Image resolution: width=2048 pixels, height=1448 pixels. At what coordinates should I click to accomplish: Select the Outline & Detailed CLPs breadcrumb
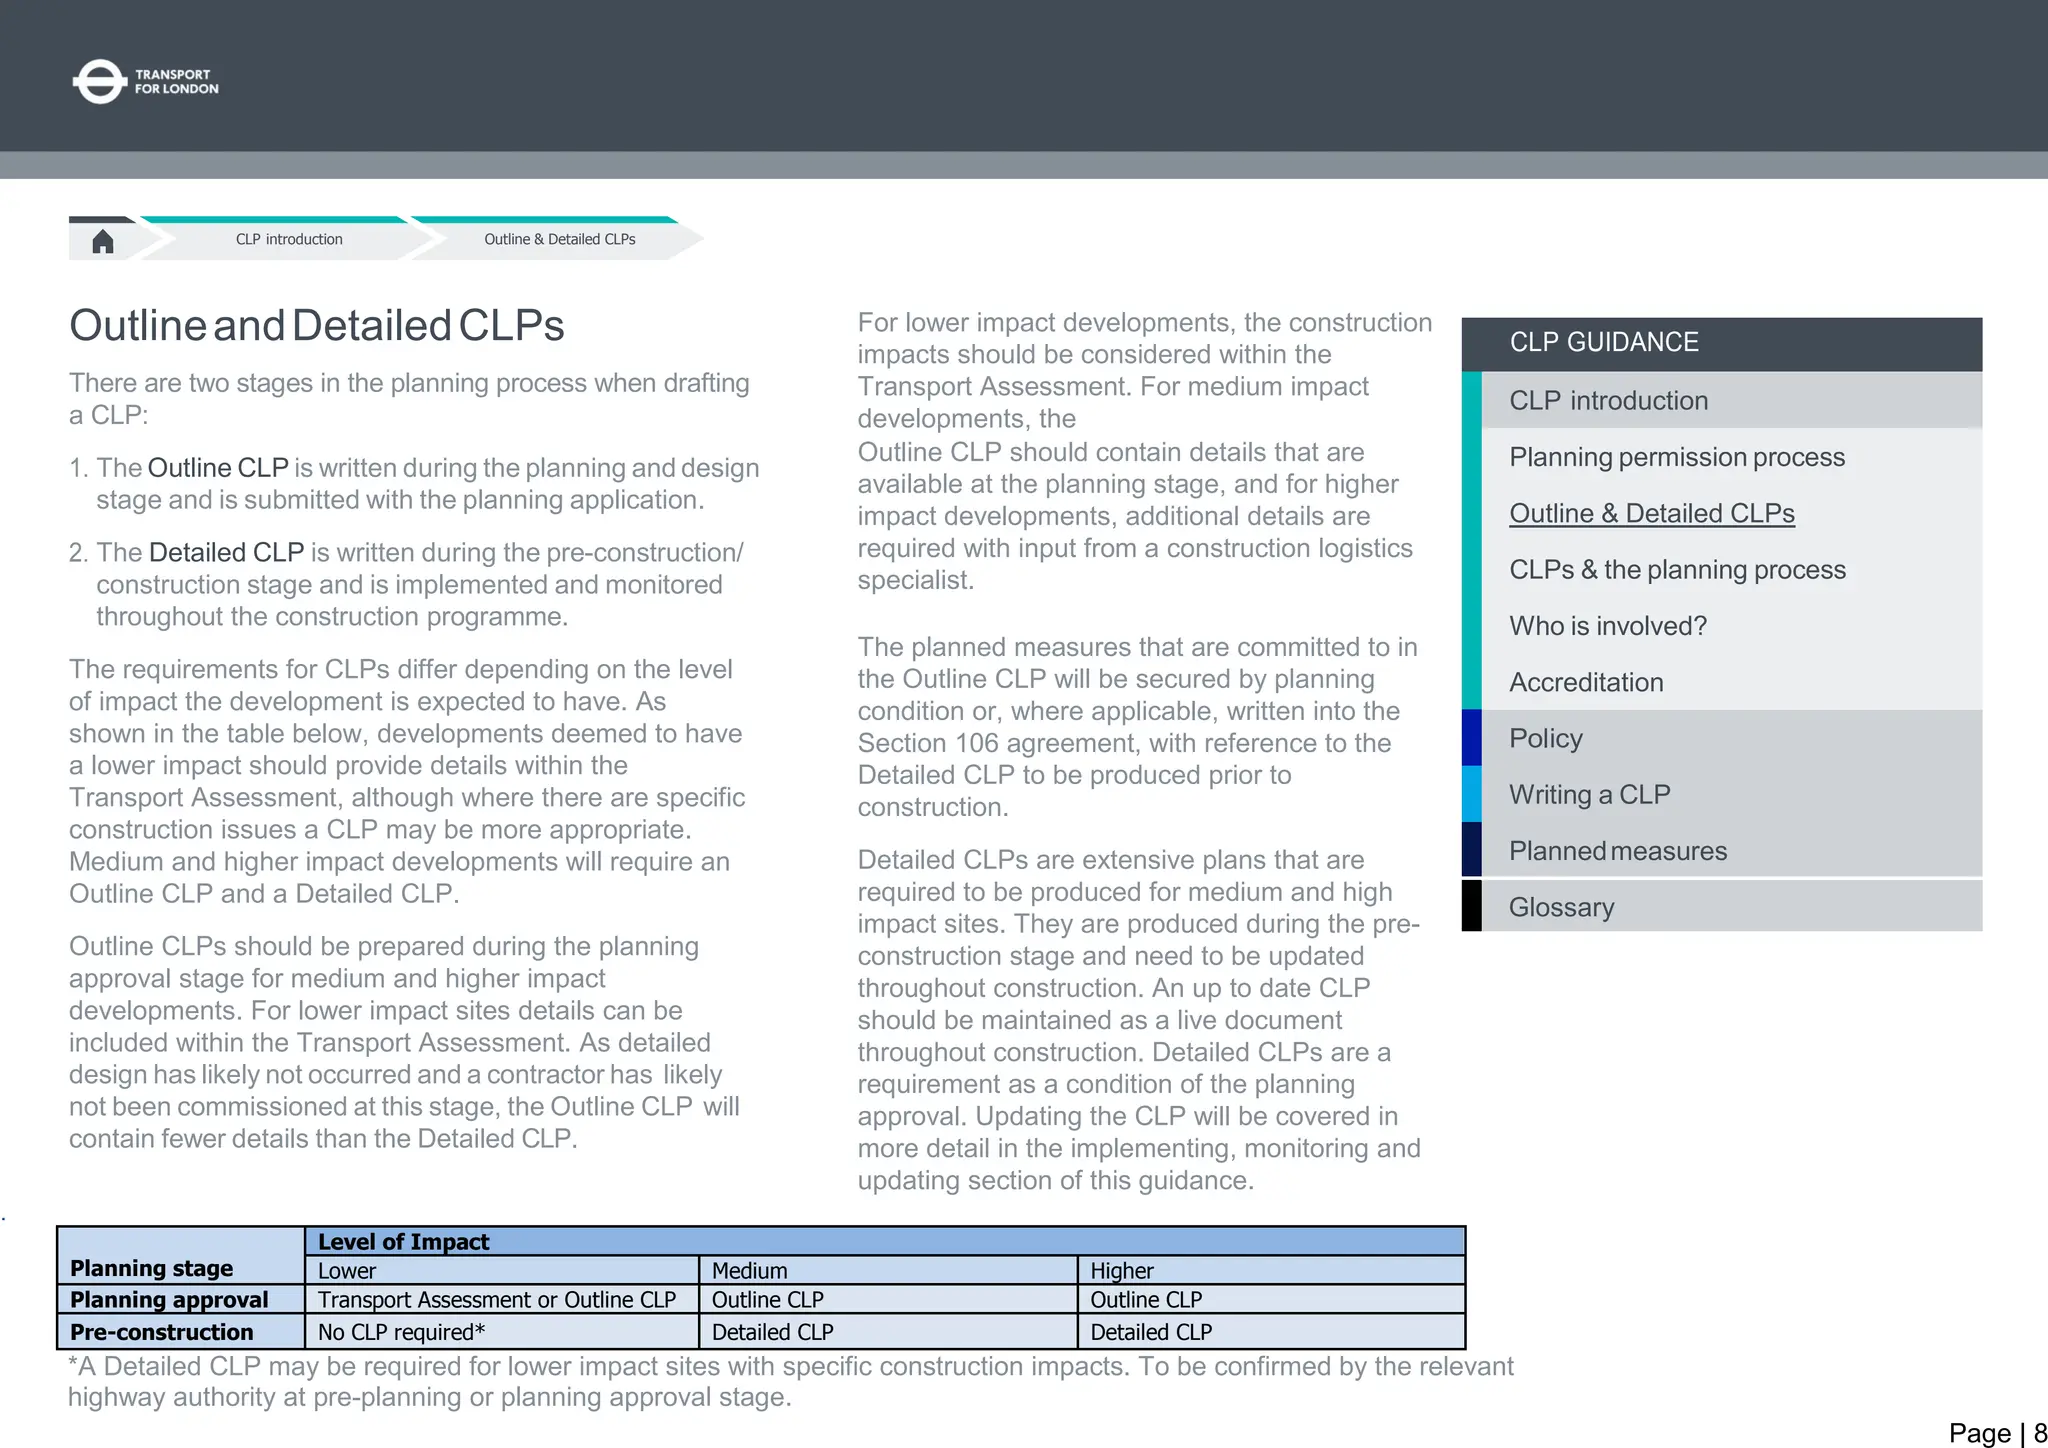[x=559, y=240]
